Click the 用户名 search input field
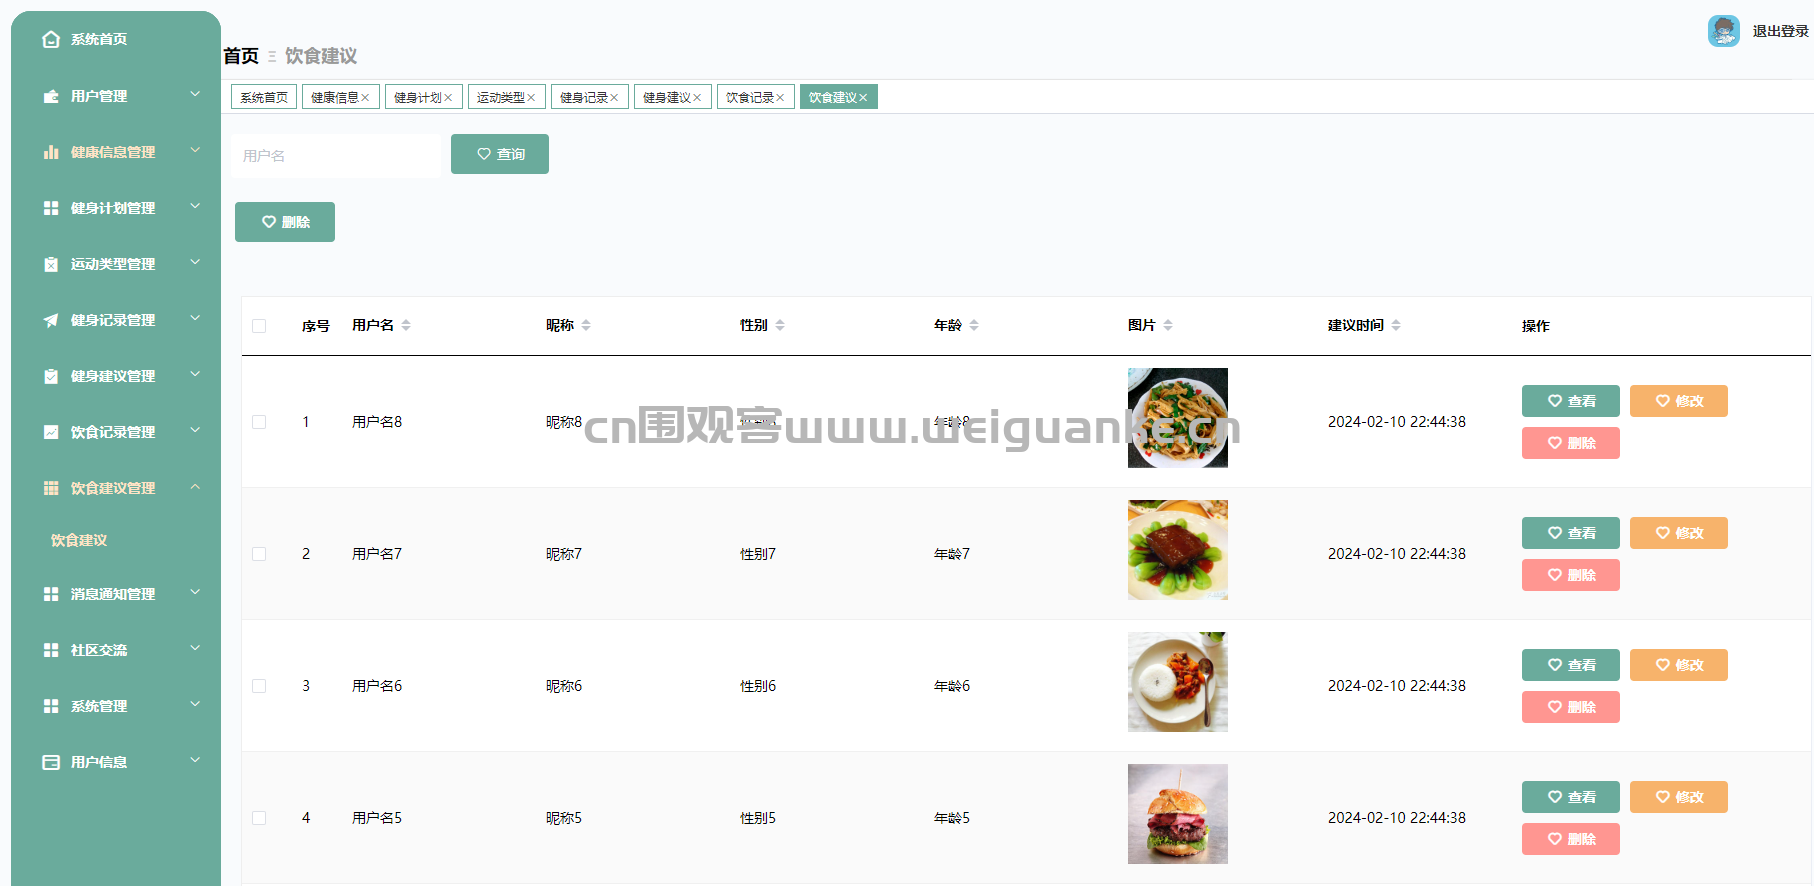 [335, 156]
